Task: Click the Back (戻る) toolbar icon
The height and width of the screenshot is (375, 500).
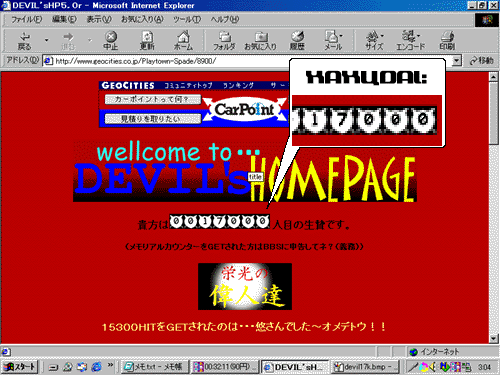Action: (24, 41)
